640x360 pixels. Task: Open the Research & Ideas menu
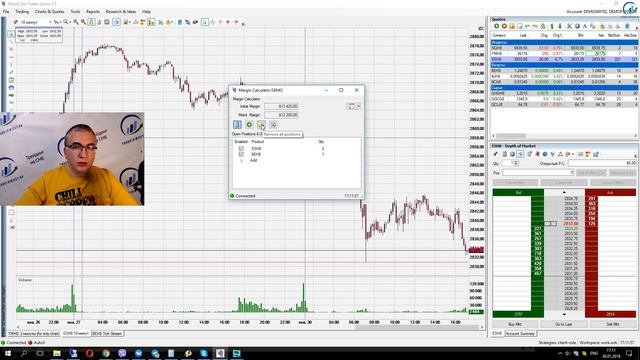point(121,12)
